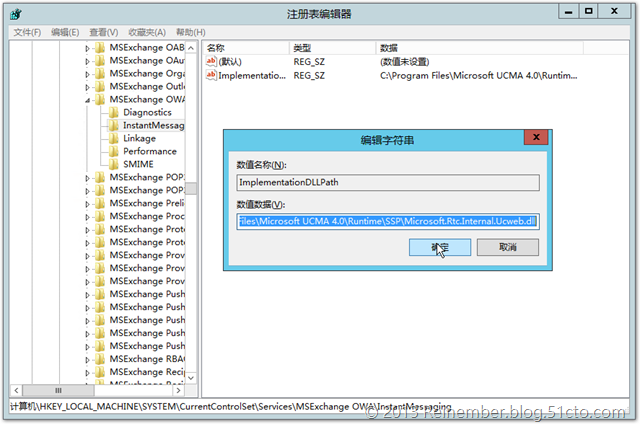The width and height of the screenshot is (640, 424).
Task: Click the 数值数据 input field
Action: click(x=387, y=221)
